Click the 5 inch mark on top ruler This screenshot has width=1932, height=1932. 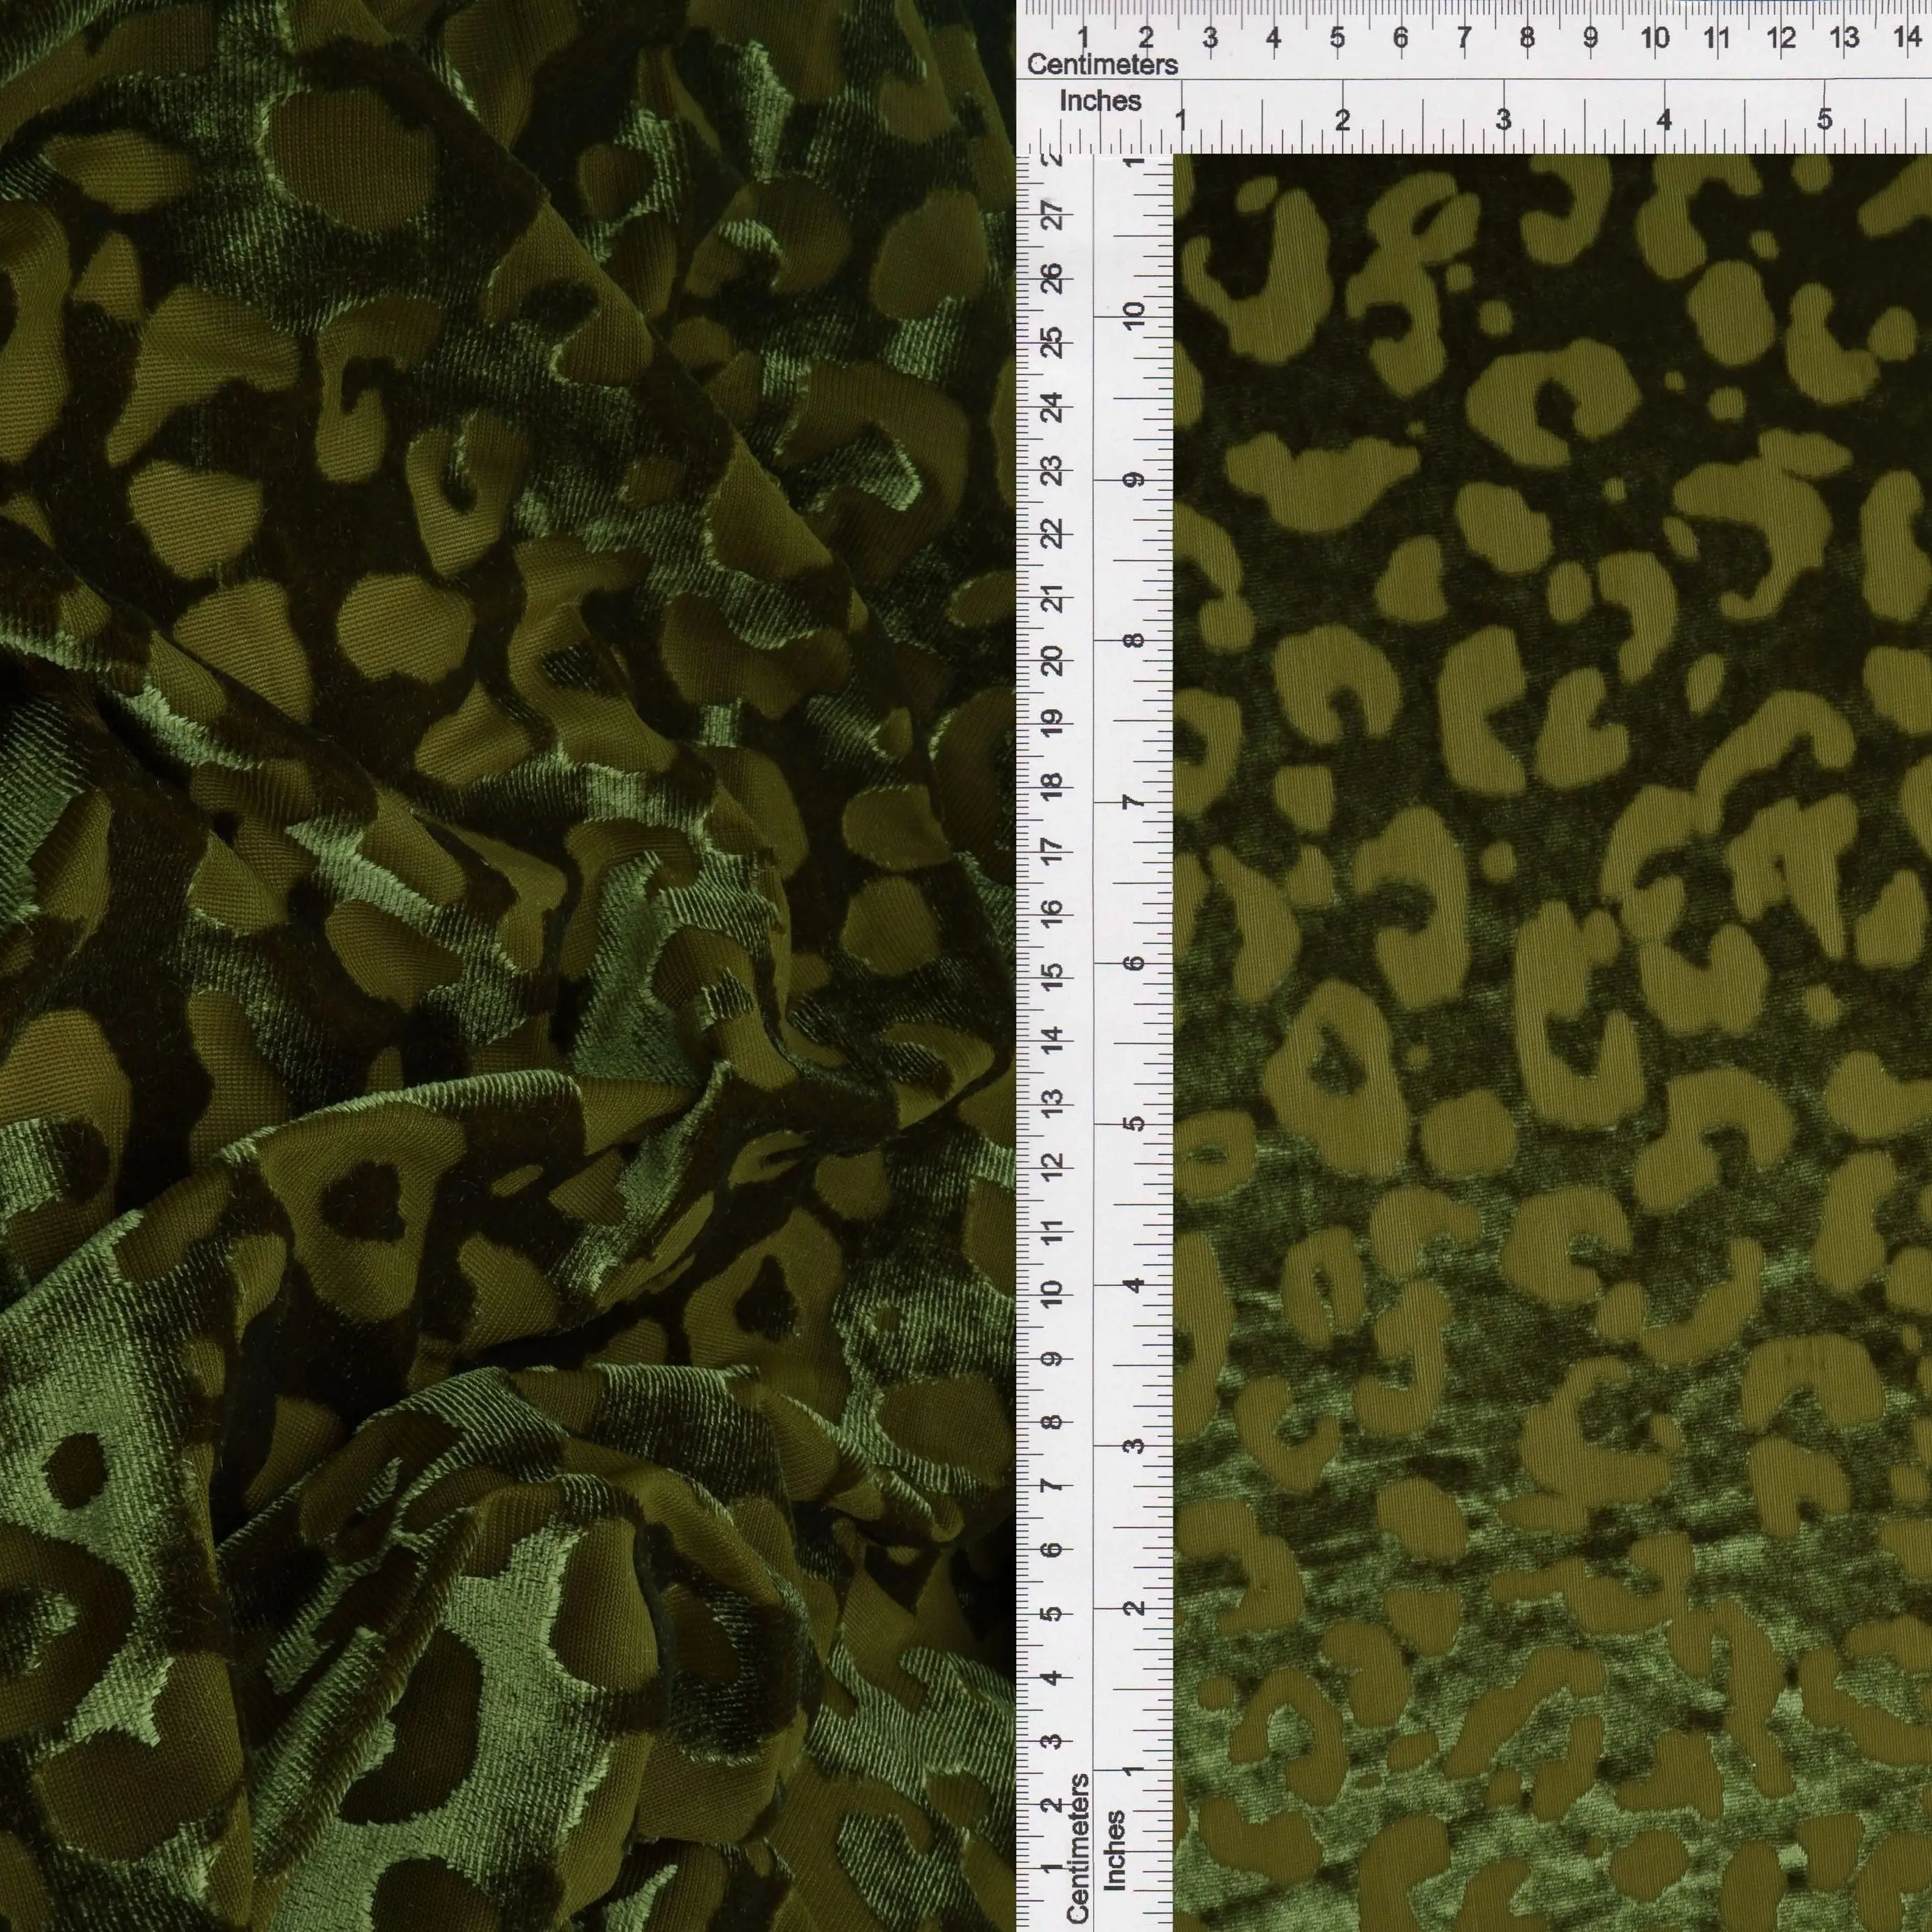click(1825, 119)
